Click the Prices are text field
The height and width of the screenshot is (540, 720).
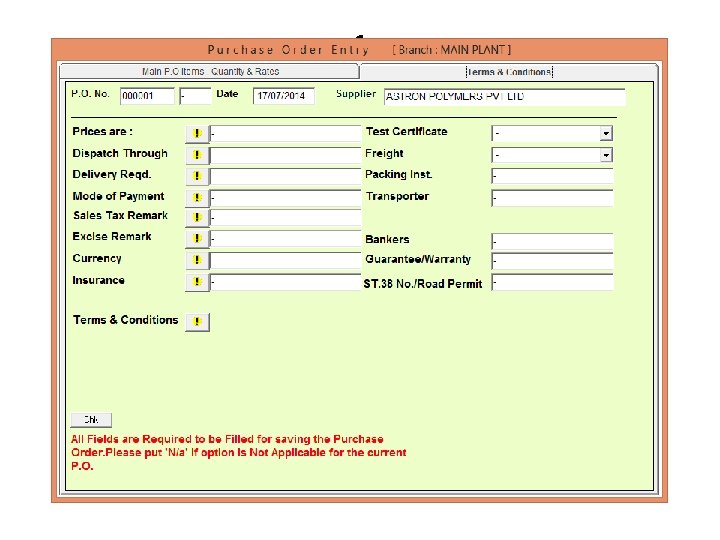[286, 134]
